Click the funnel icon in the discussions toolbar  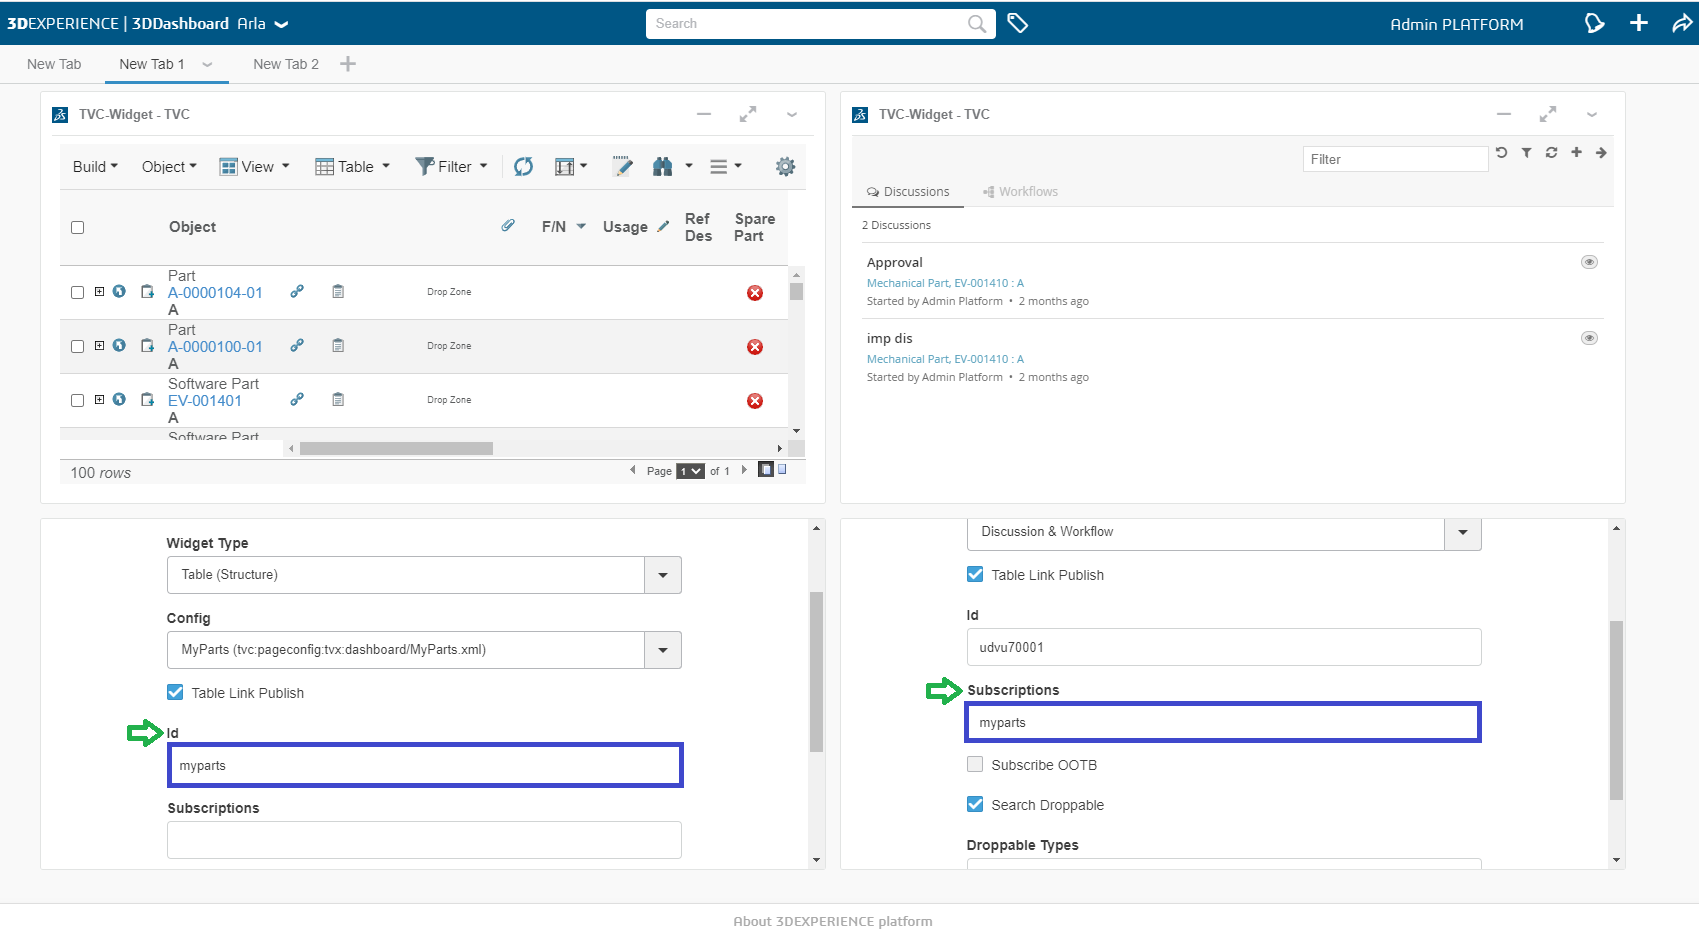(1526, 153)
